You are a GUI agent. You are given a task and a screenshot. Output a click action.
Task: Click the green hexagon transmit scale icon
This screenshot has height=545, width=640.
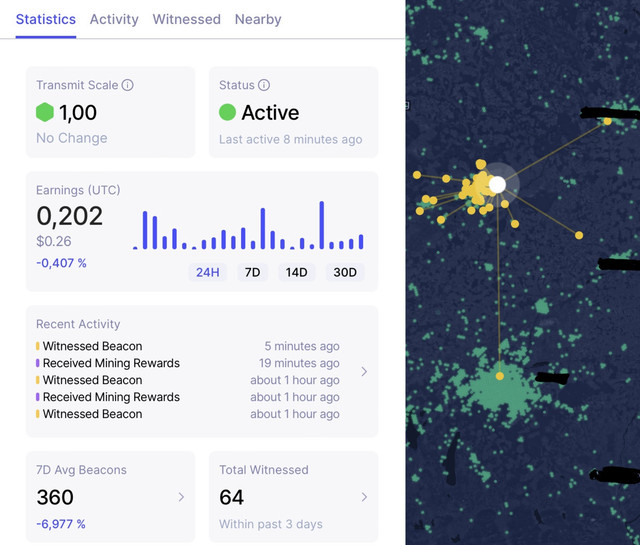click(x=45, y=112)
